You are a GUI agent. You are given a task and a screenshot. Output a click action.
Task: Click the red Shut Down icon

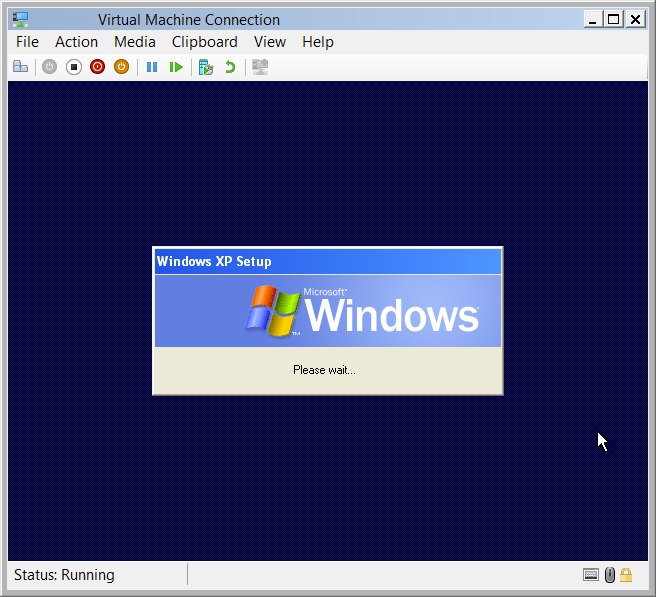point(97,67)
